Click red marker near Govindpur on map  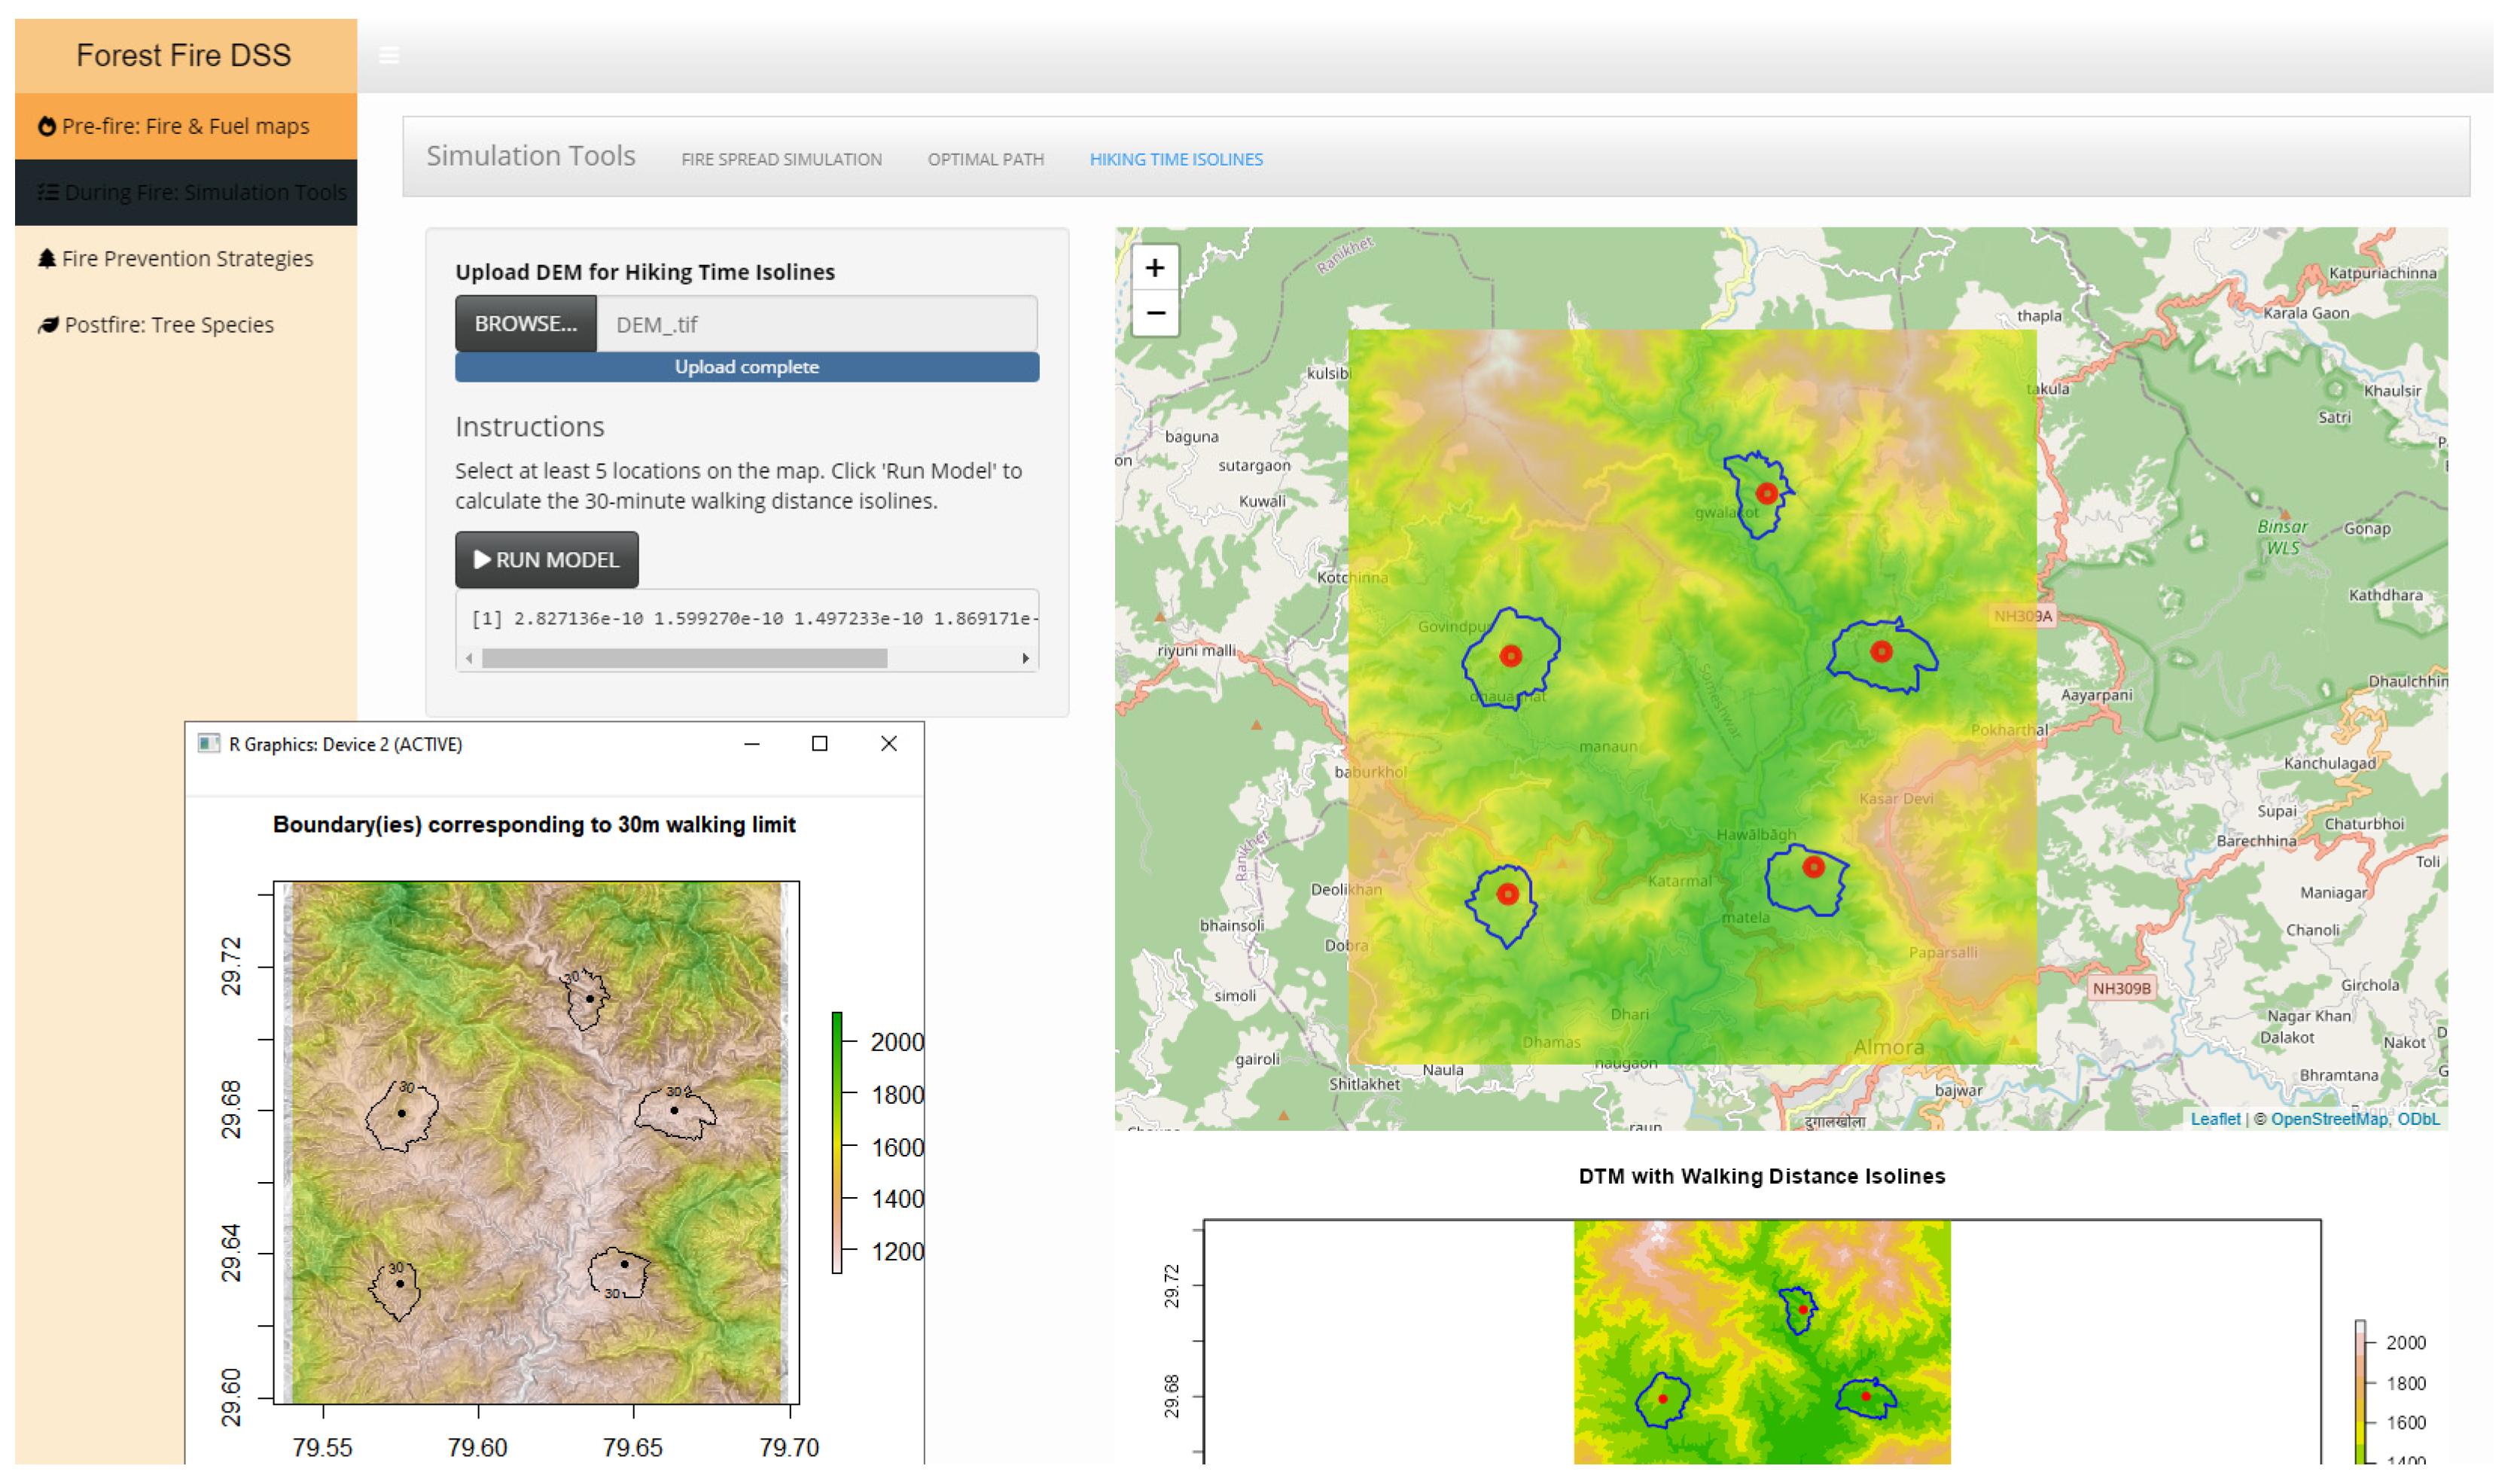pos(1511,656)
